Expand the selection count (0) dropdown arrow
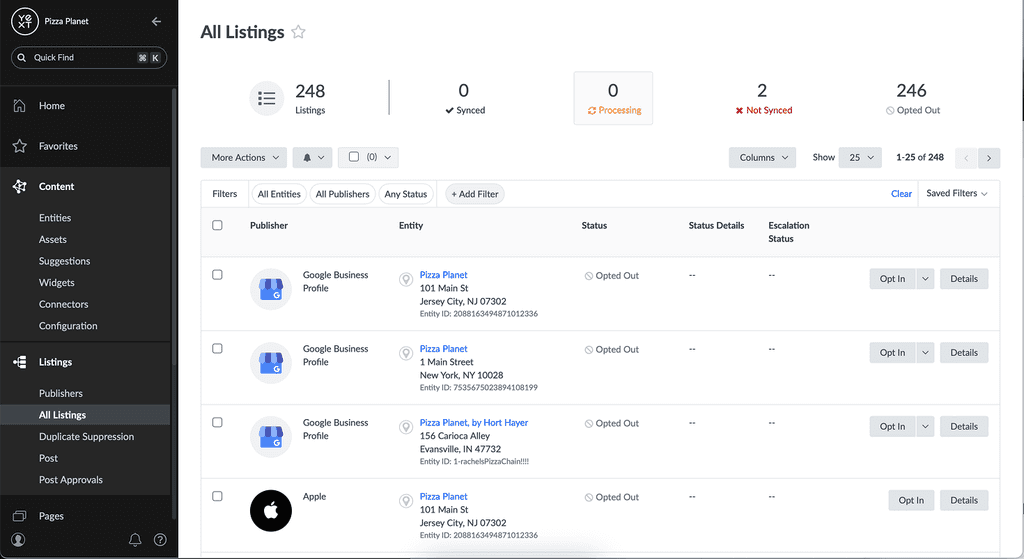 387,157
